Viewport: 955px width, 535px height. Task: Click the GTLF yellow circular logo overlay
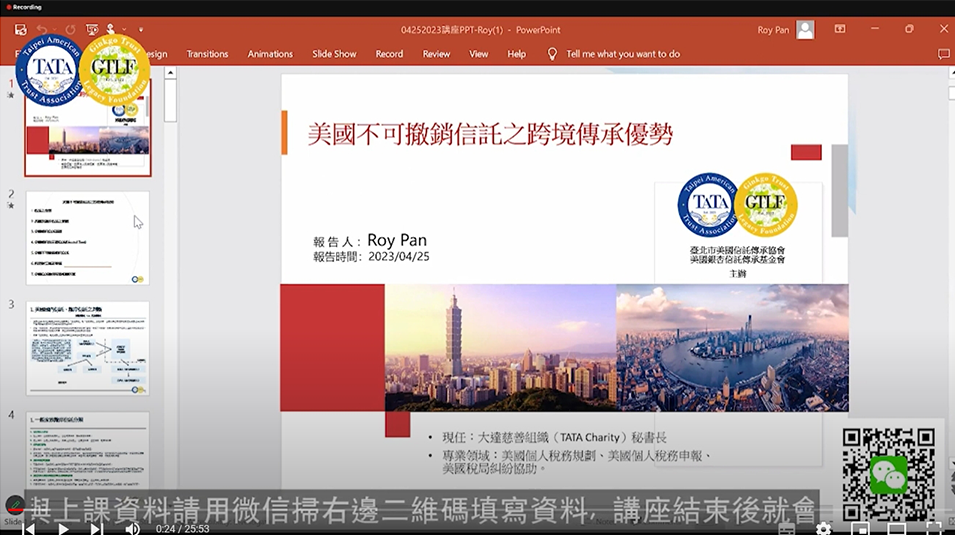[x=115, y=69]
